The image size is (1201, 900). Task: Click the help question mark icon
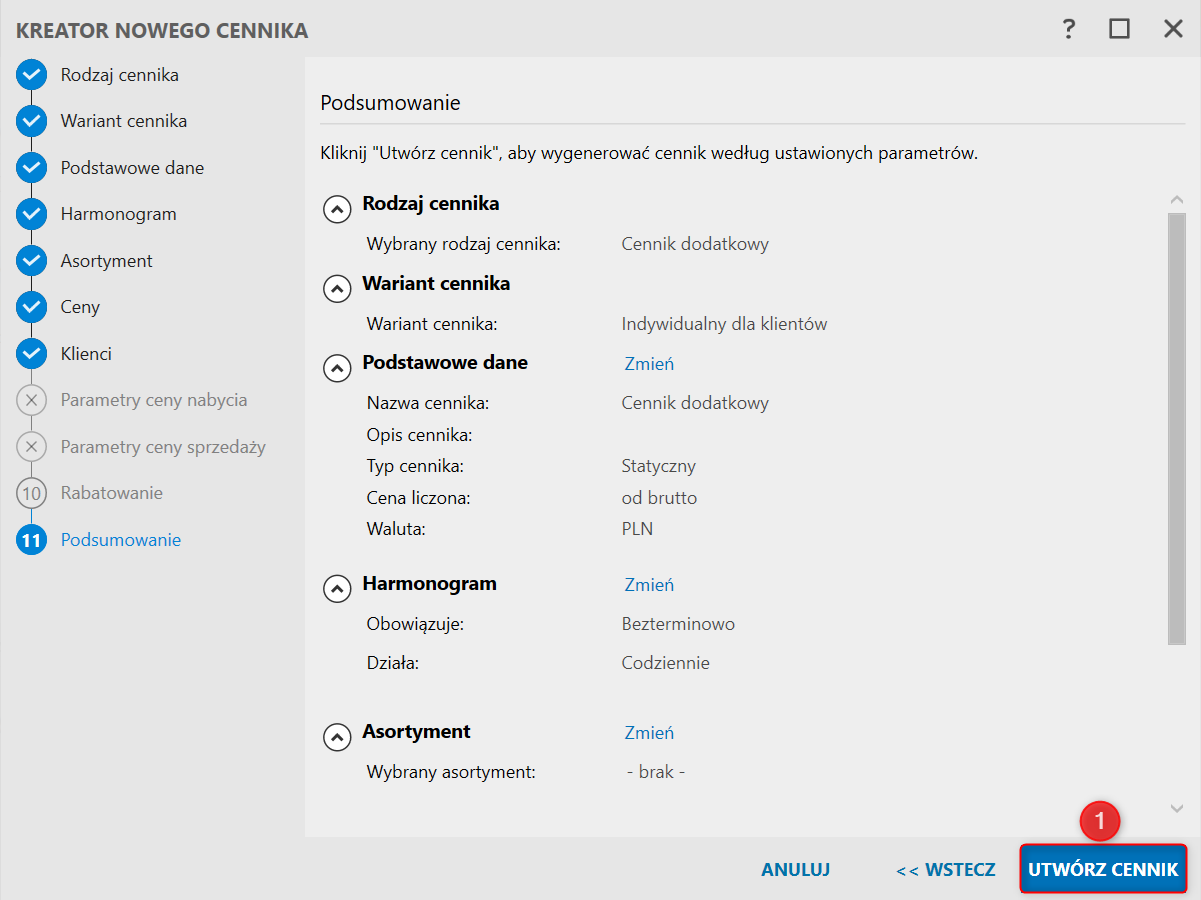(1069, 29)
